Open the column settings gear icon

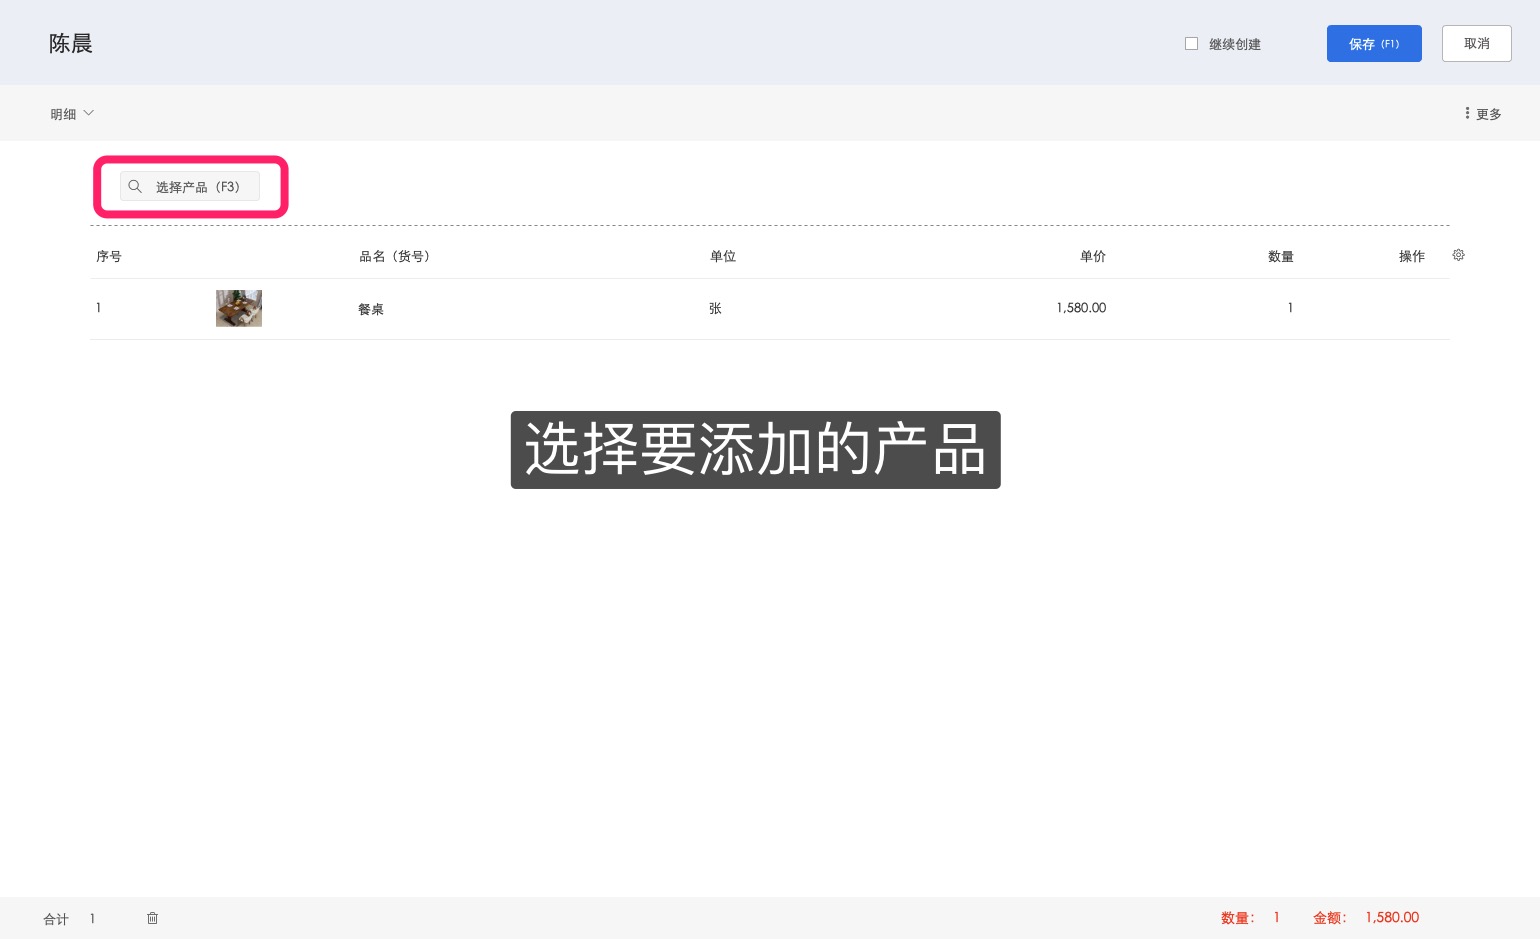[x=1458, y=255]
